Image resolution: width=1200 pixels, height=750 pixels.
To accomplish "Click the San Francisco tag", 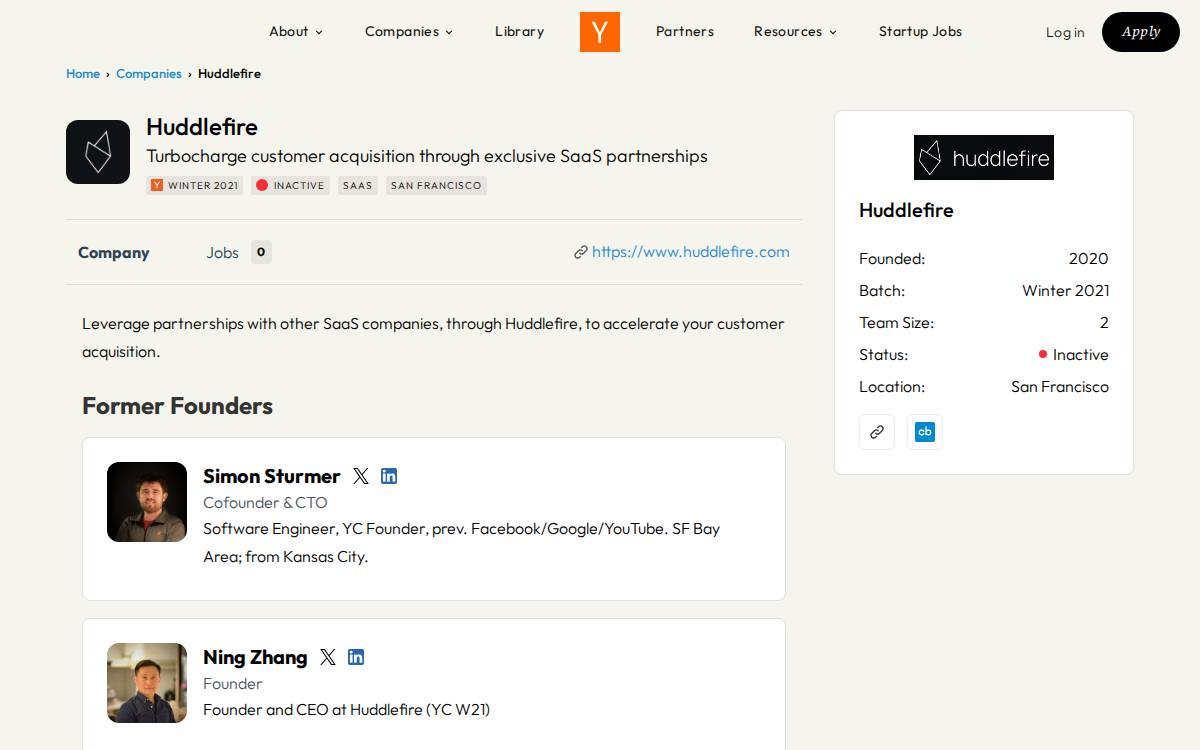I will (x=436, y=185).
